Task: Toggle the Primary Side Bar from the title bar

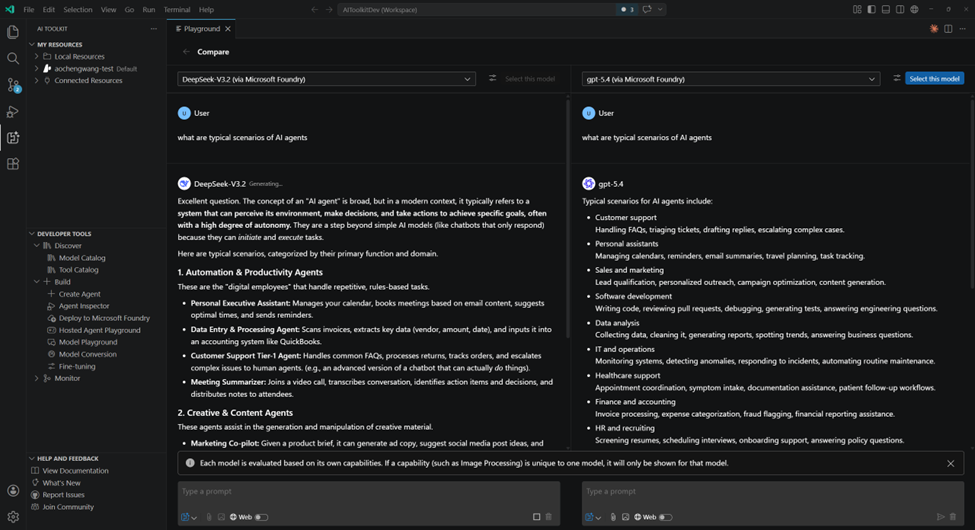Action: (871, 9)
